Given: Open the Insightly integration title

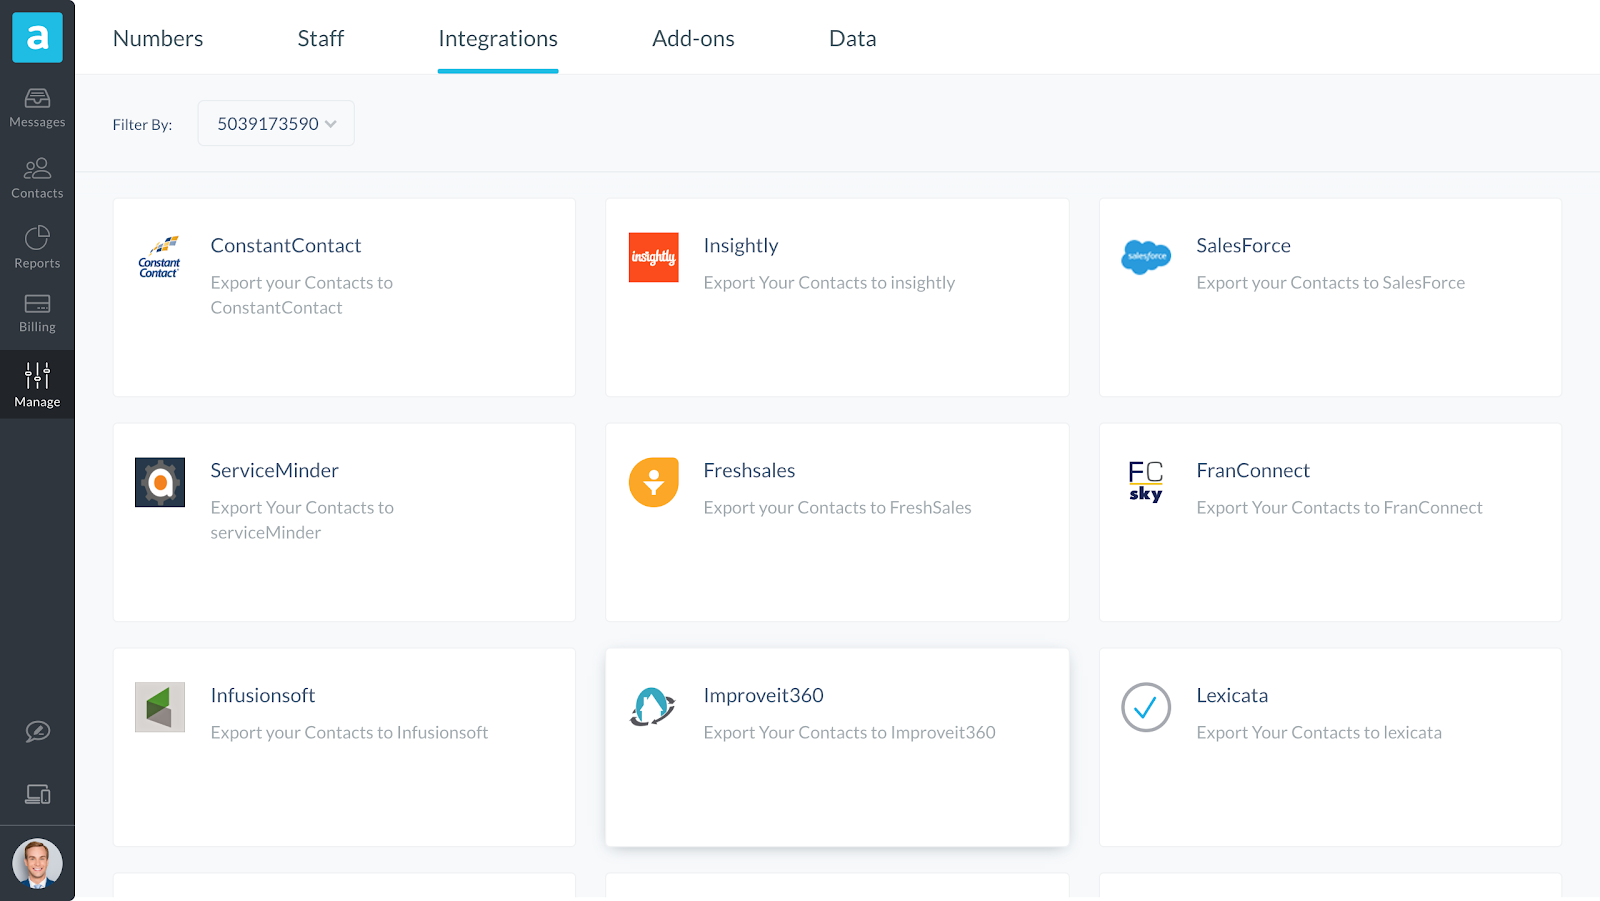Looking at the screenshot, I should coord(741,246).
